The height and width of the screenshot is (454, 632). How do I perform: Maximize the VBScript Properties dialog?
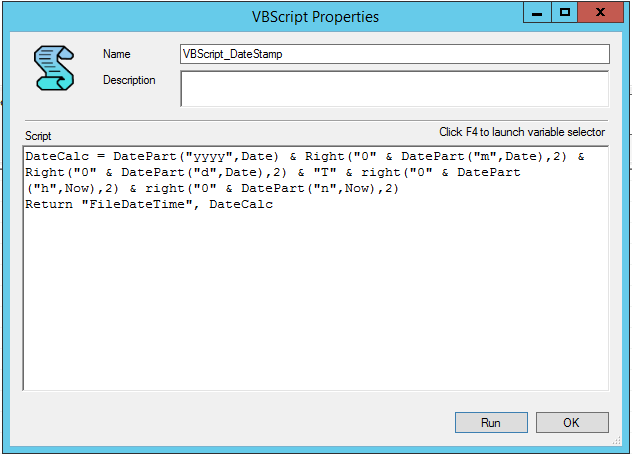[x=565, y=12]
